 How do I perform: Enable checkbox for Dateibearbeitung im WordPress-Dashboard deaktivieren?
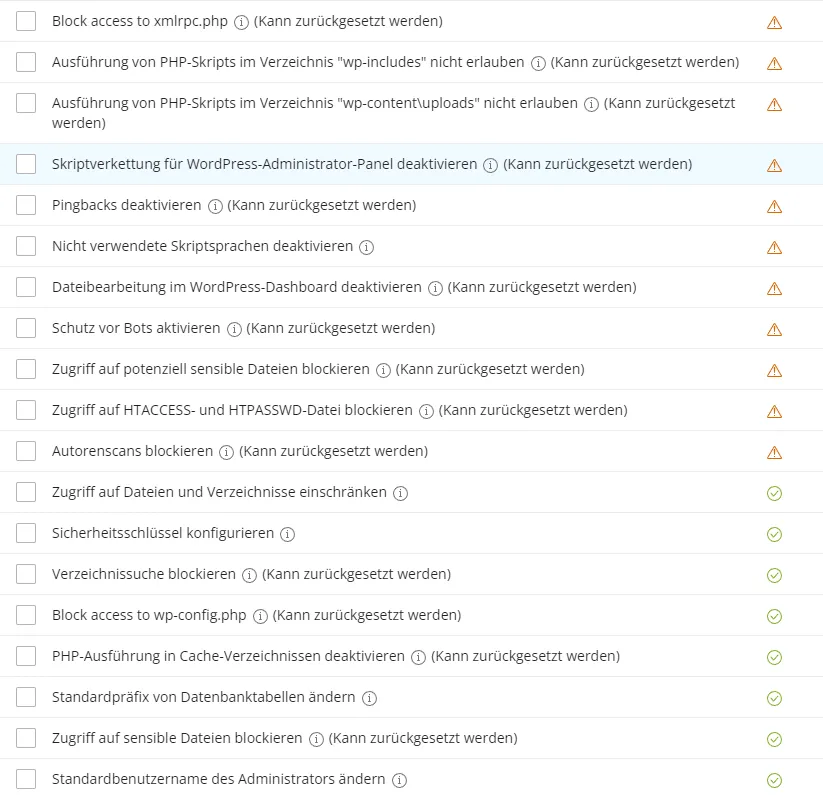[26, 287]
